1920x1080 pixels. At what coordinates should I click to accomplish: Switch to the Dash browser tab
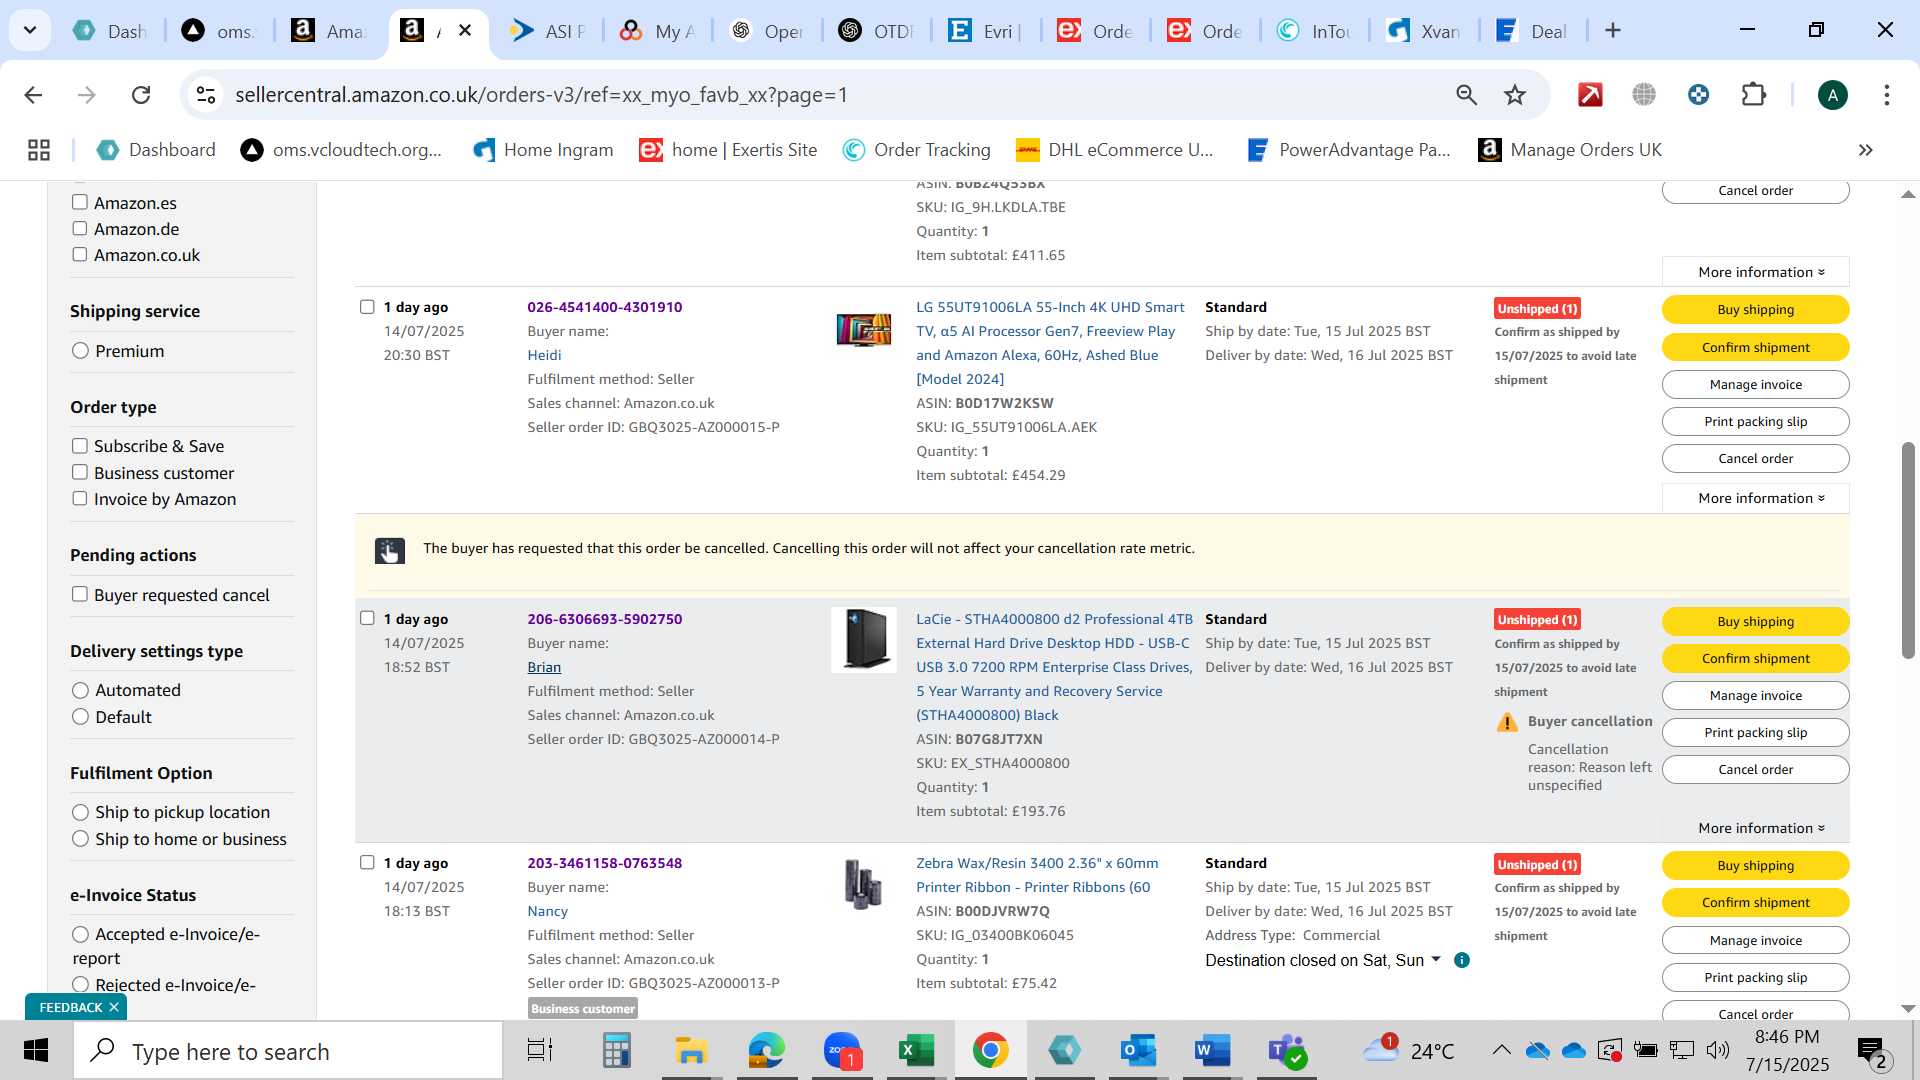point(110,31)
